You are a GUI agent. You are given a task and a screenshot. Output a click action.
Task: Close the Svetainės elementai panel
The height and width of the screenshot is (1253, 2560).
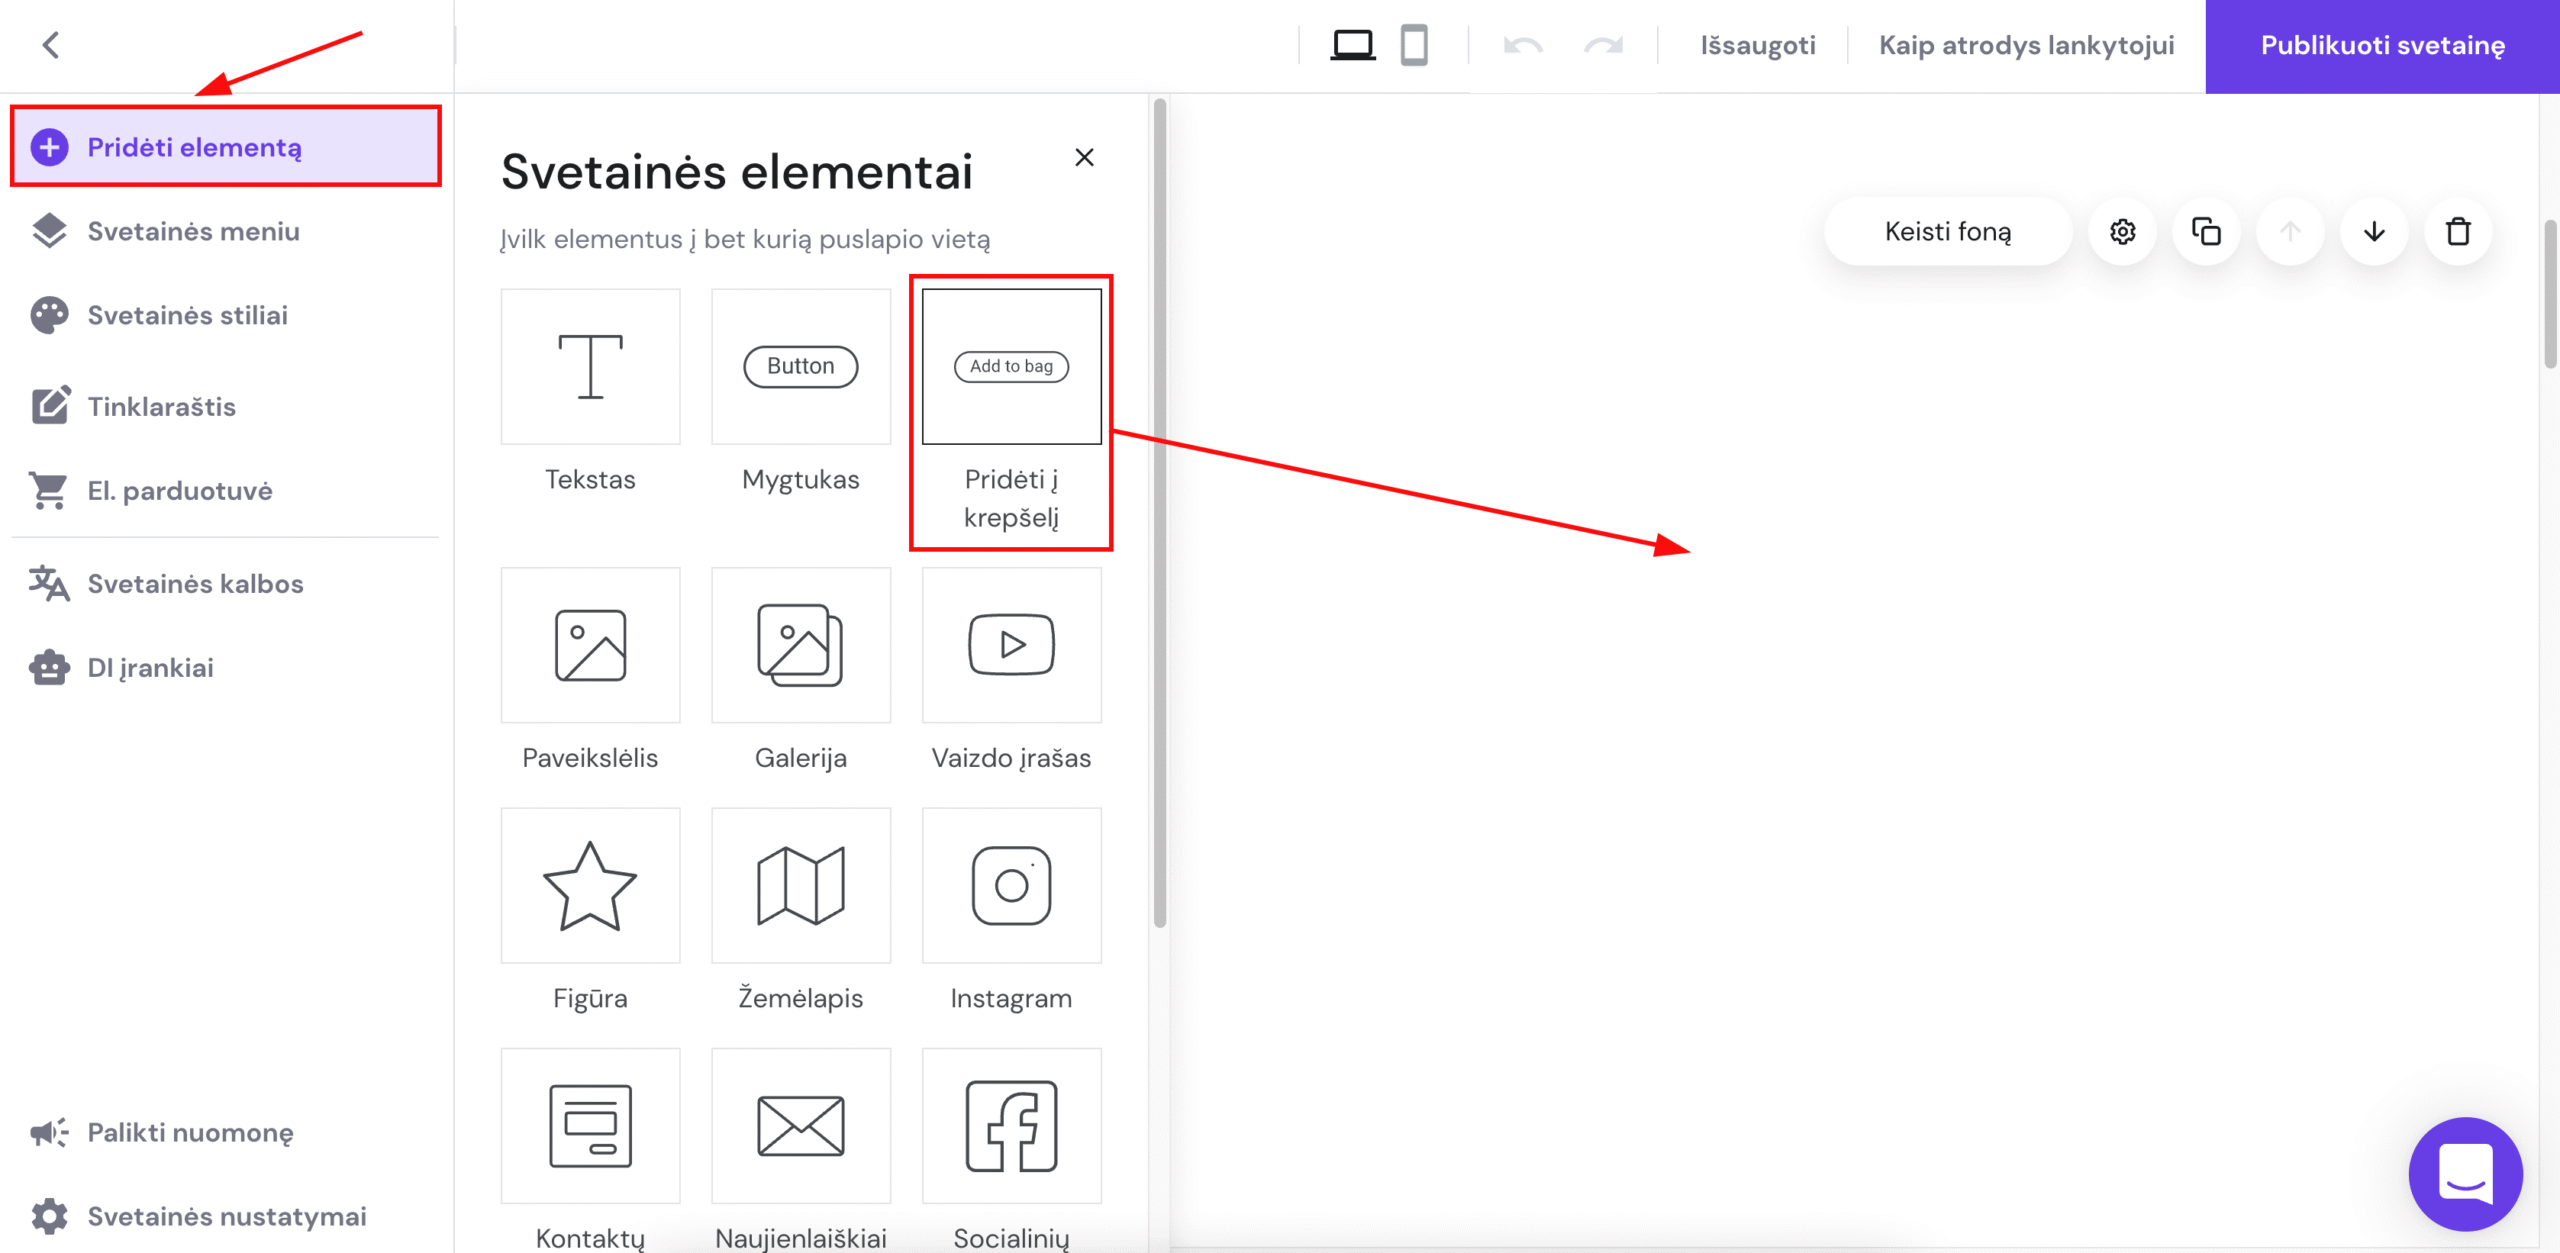tap(1084, 158)
